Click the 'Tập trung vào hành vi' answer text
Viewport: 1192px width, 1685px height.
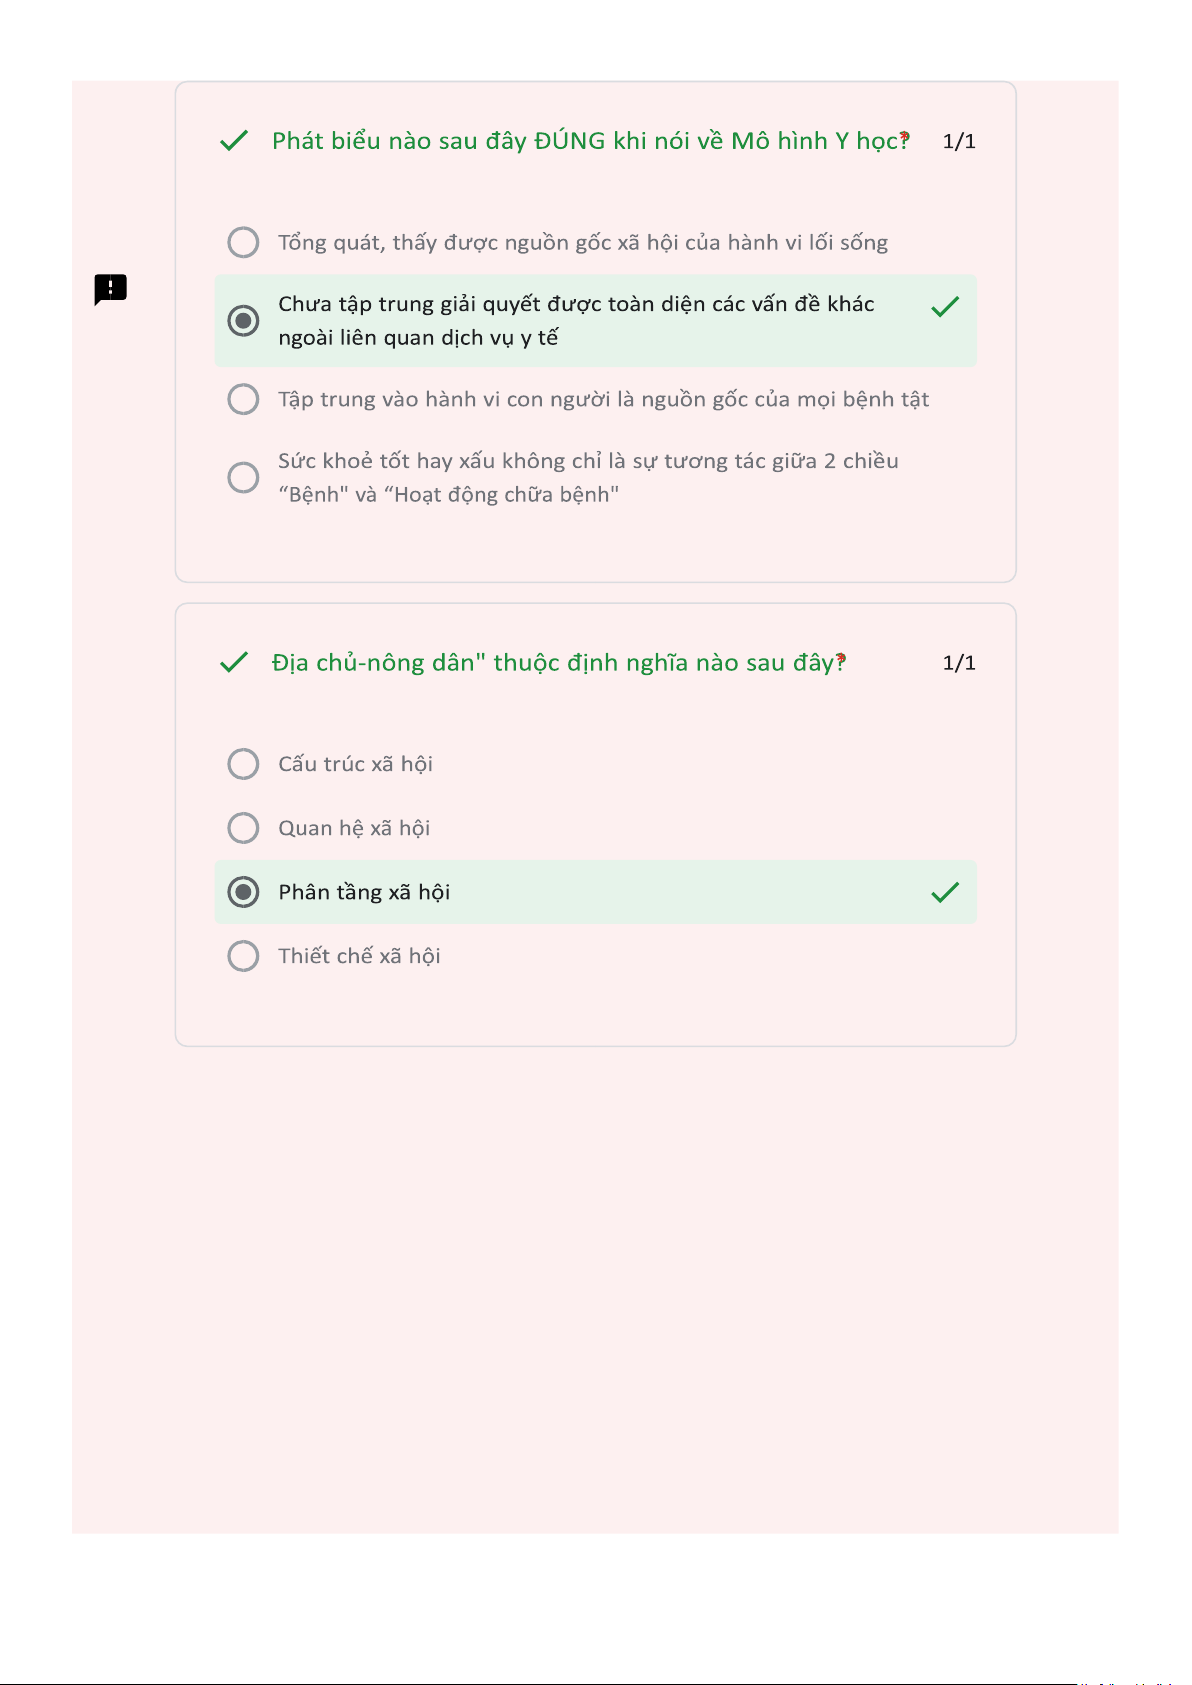pyautogui.click(x=603, y=400)
